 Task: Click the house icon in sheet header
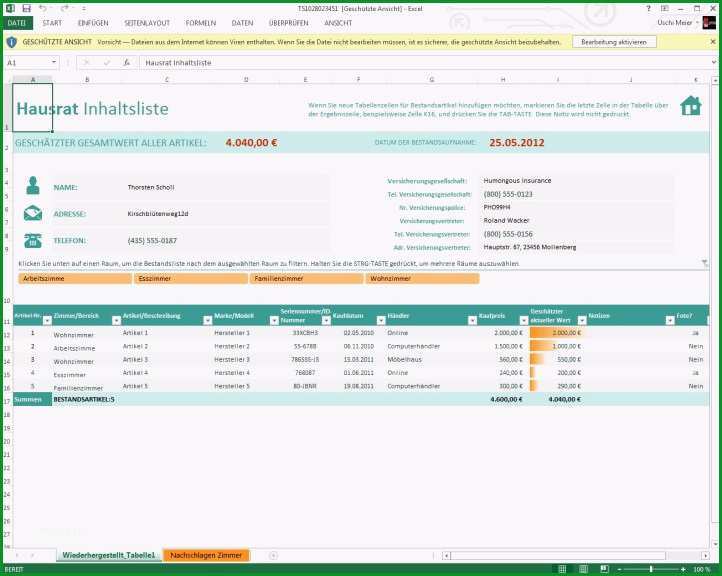coord(691,105)
